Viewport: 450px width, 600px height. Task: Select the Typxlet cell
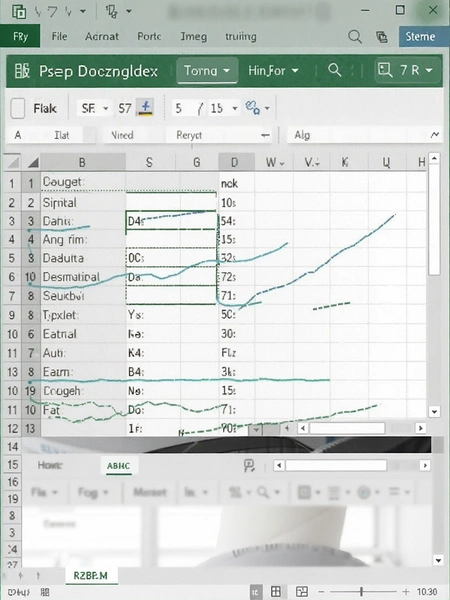click(x=83, y=315)
